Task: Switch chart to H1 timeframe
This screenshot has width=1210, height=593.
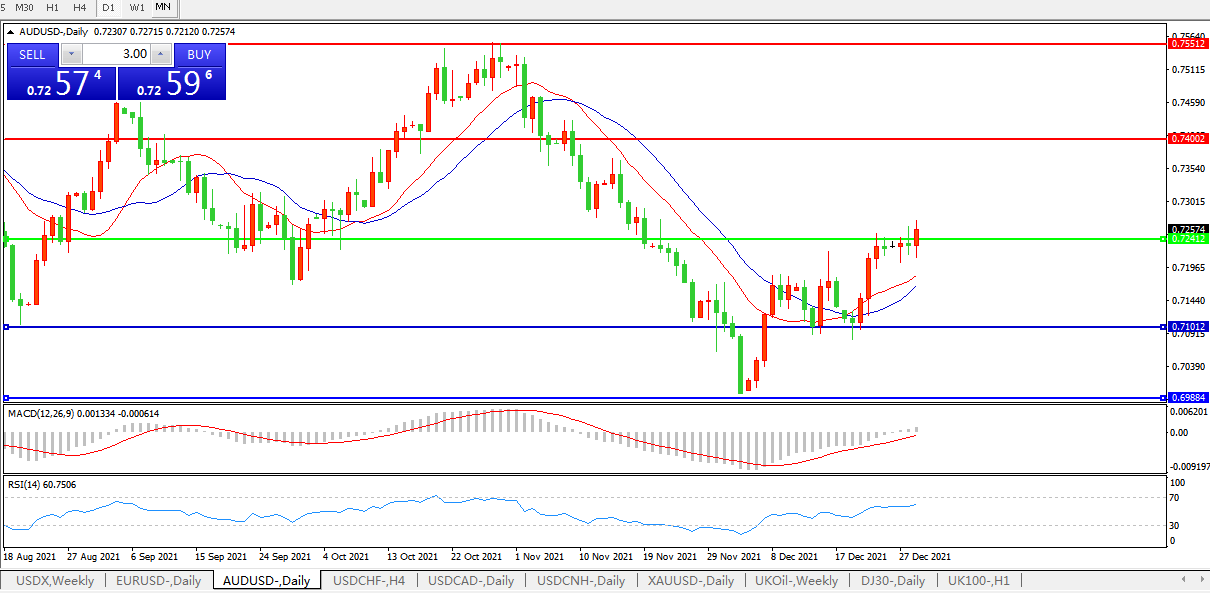Action: (x=53, y=7)
